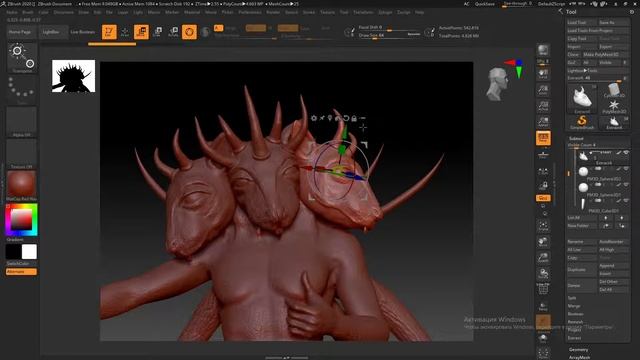Click the Scroll canvas icon
The width and height of the screenshot is (640, 360).
543,74
